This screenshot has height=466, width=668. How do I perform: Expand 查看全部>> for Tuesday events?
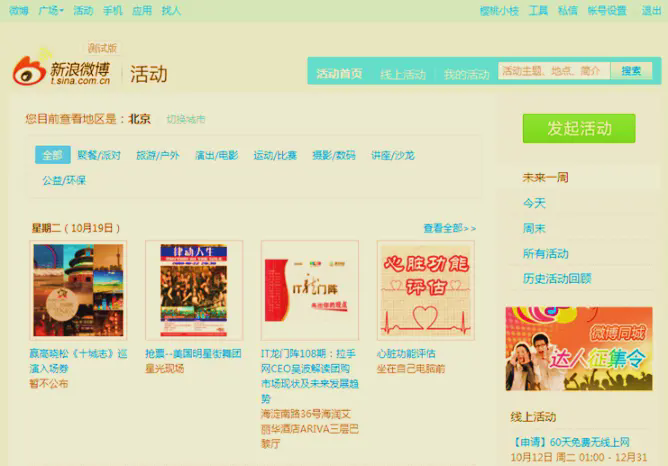tap(449, 228)
